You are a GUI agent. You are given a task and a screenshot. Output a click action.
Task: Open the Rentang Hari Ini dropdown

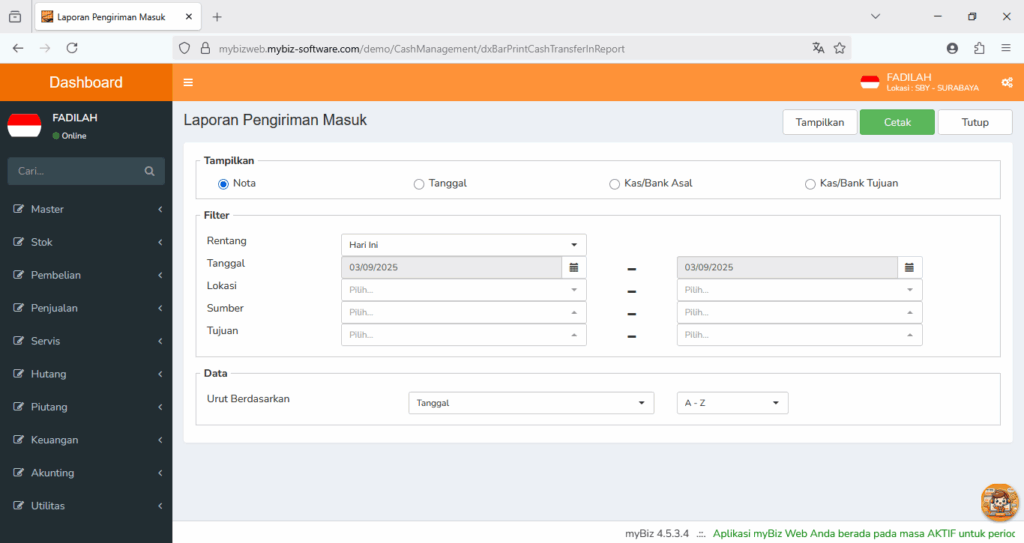coord(464,245)
